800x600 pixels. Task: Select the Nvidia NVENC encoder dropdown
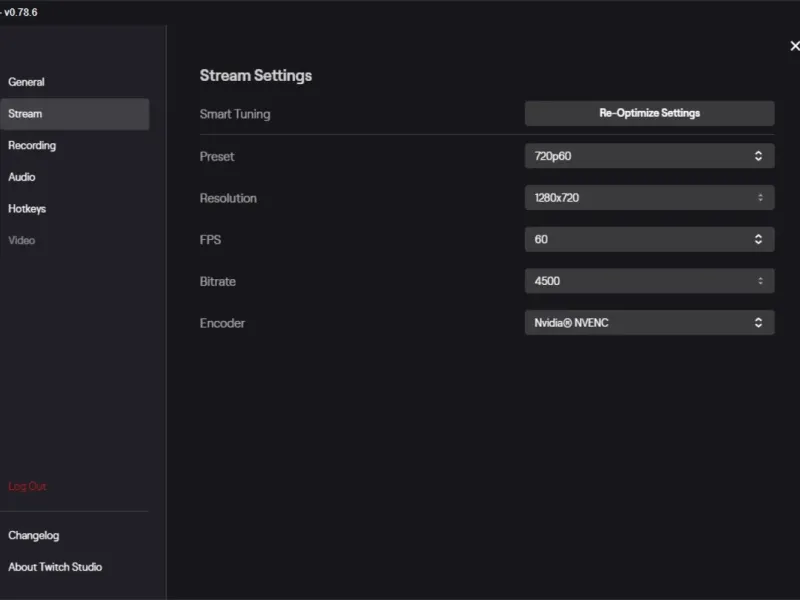640,323
